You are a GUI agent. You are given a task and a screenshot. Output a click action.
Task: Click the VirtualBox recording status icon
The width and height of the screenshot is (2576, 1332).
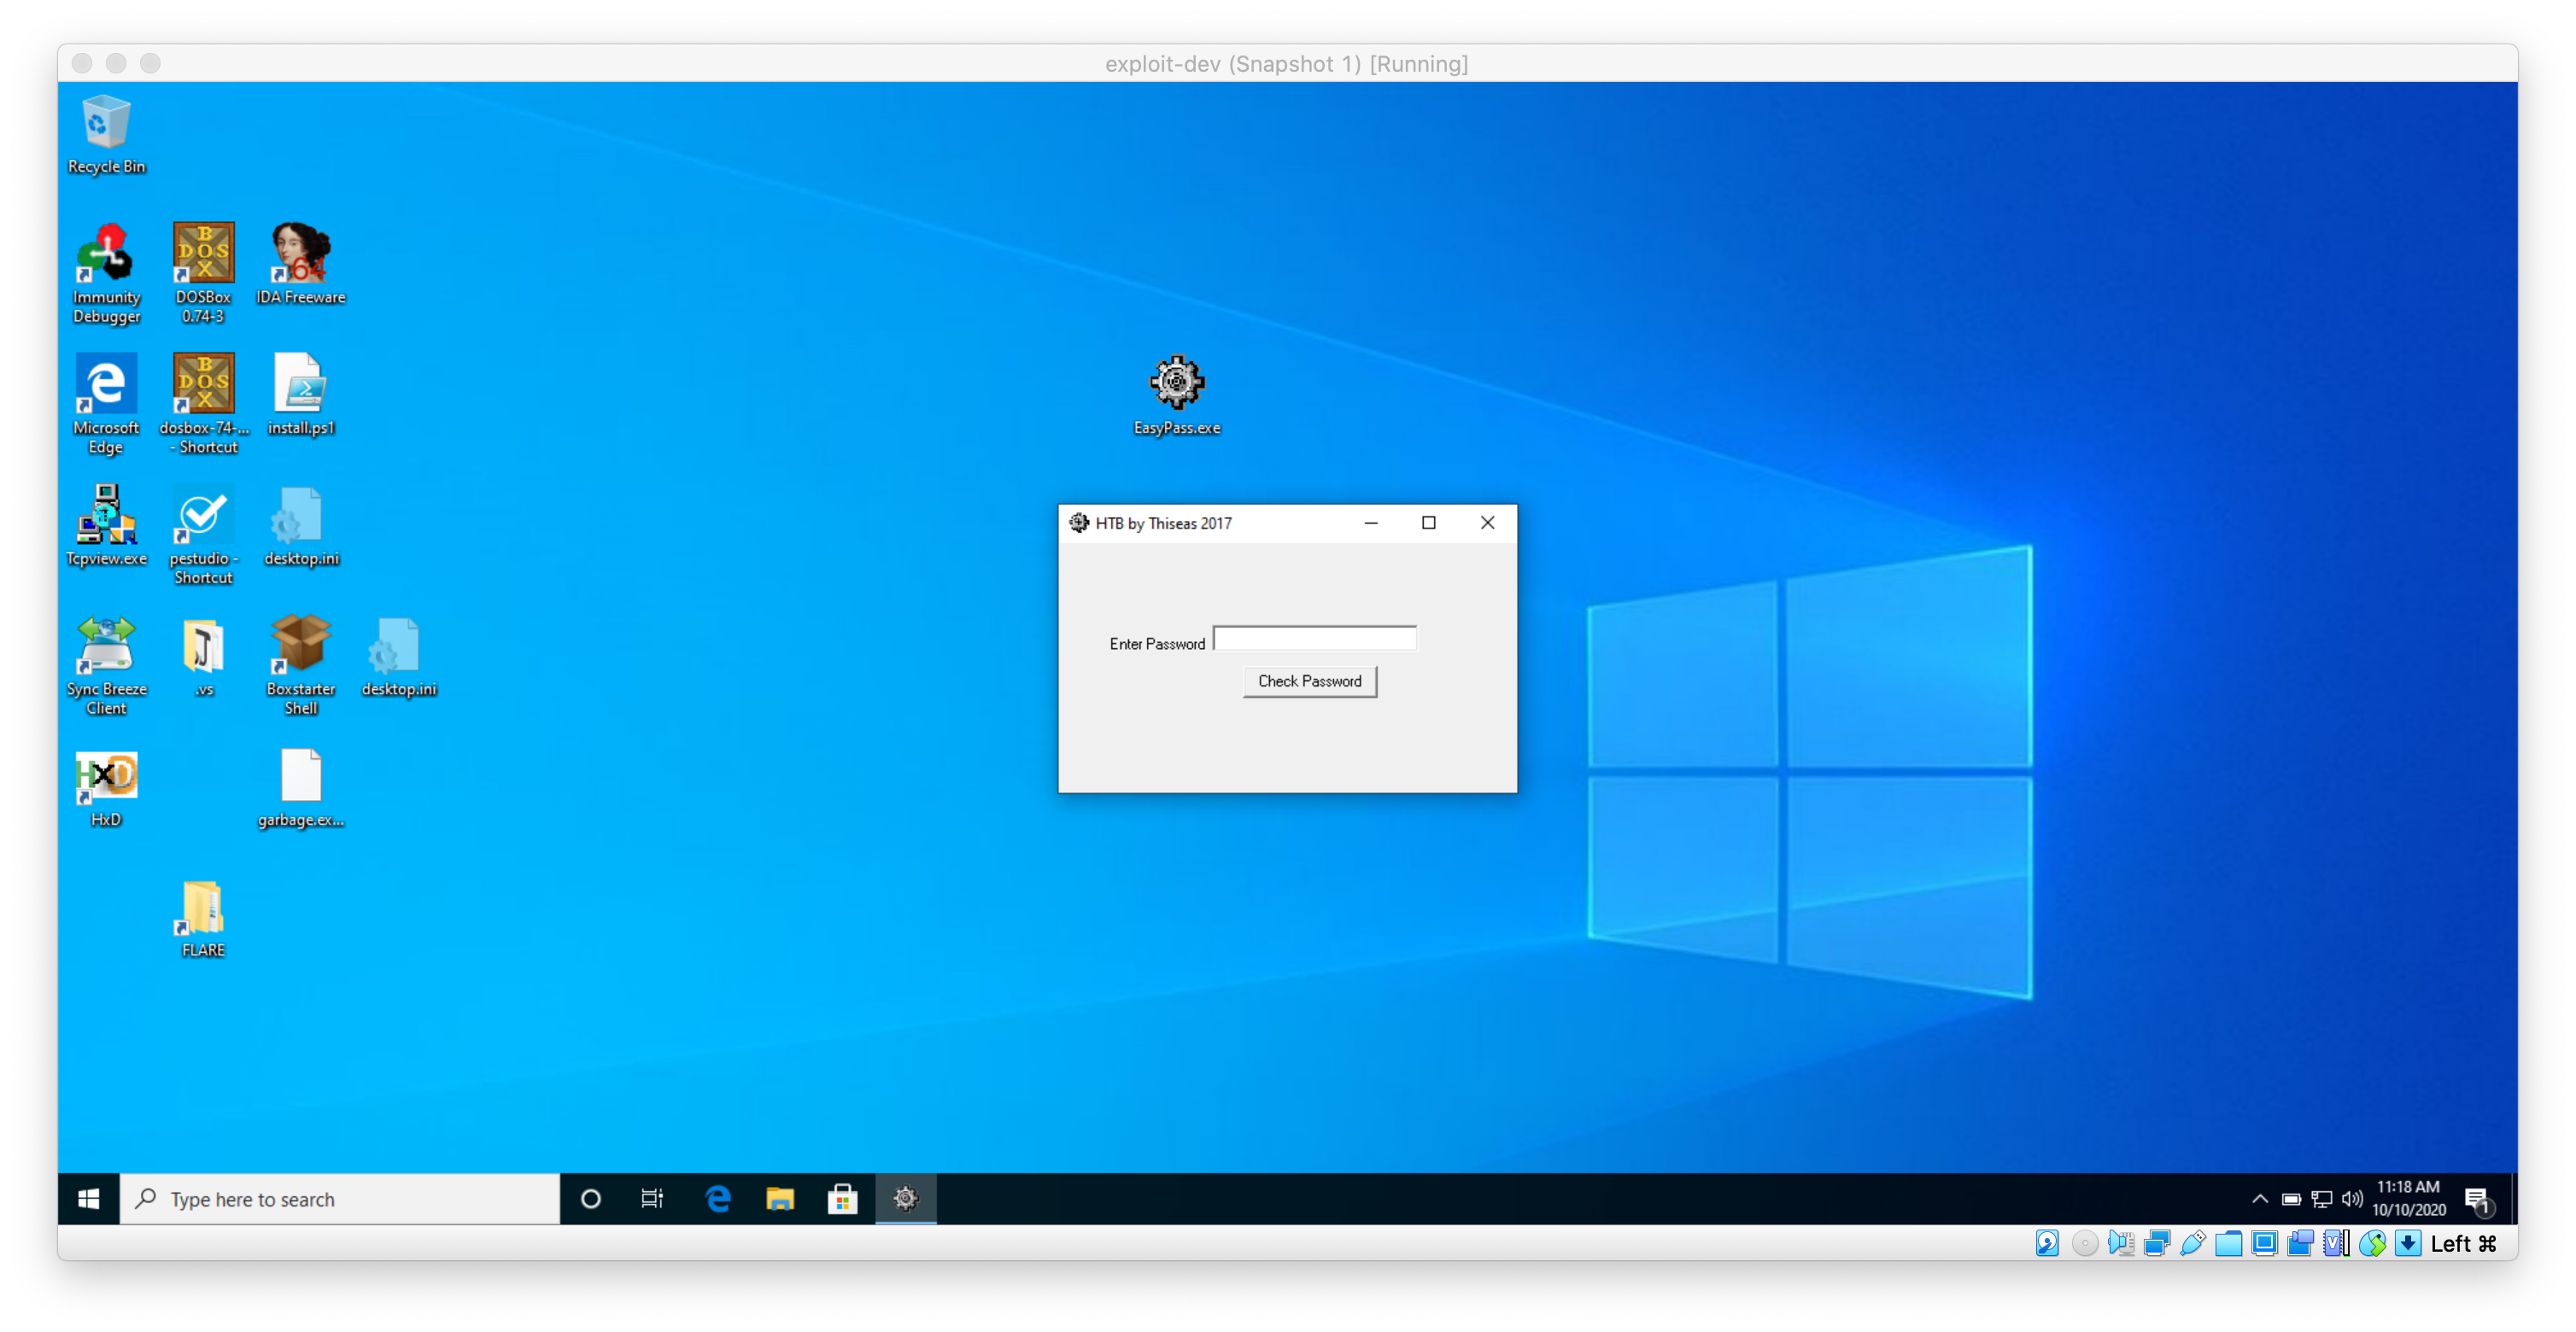point(2300,1243)
